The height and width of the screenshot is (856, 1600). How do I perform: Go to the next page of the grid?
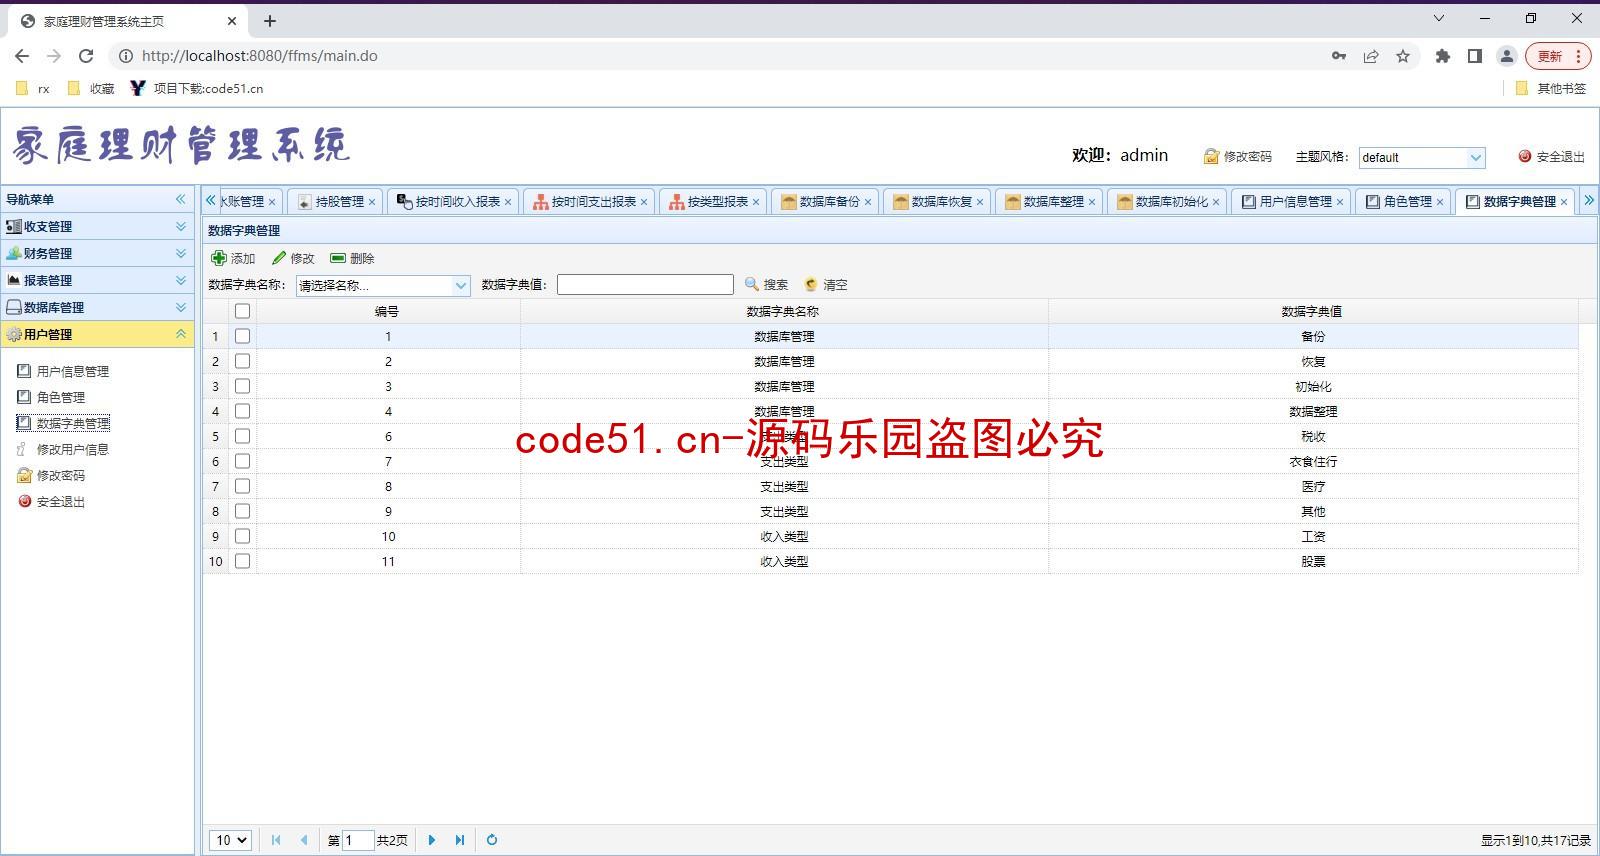[x=432, y=840]
